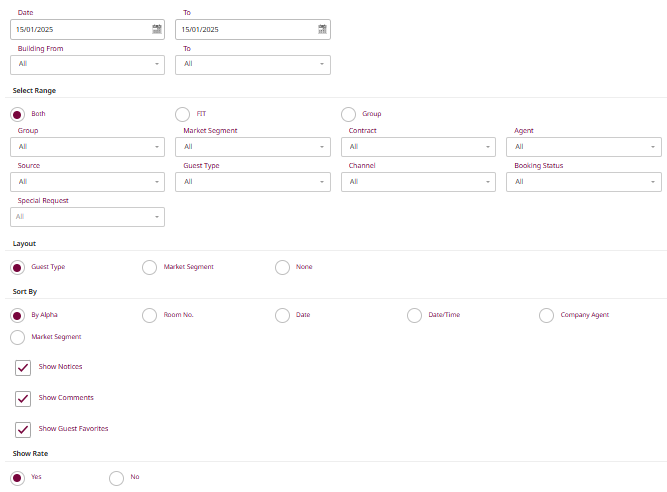Disable Show Guest Favorites checkbox
The image size is (667, 492).
23,429
